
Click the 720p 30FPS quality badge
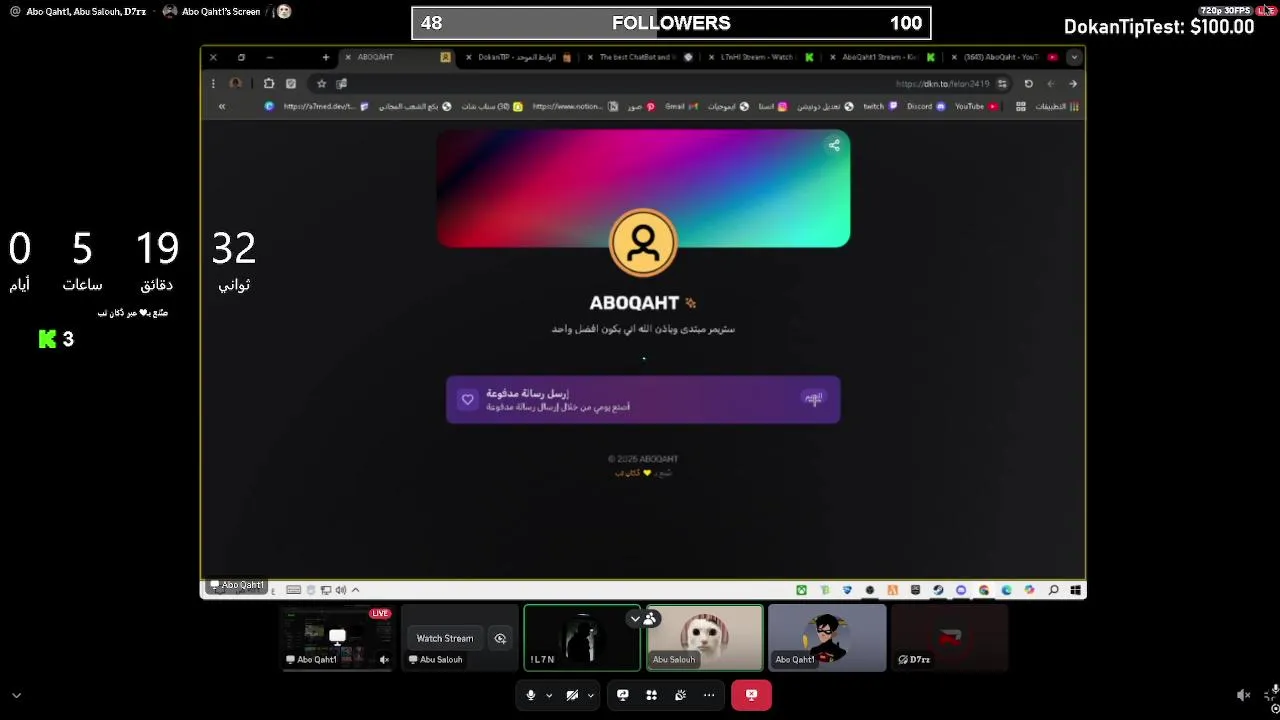(x=1225, y=10)
